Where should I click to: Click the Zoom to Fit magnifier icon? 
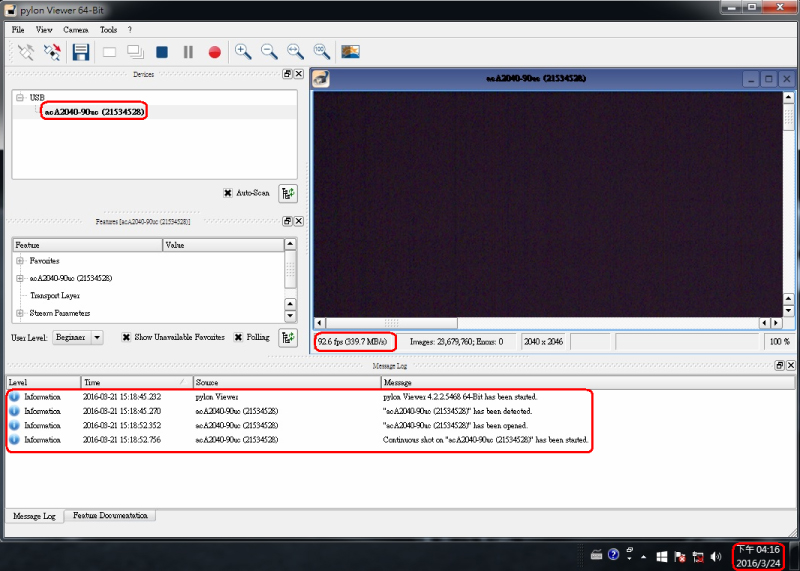(x=295, y=52)
